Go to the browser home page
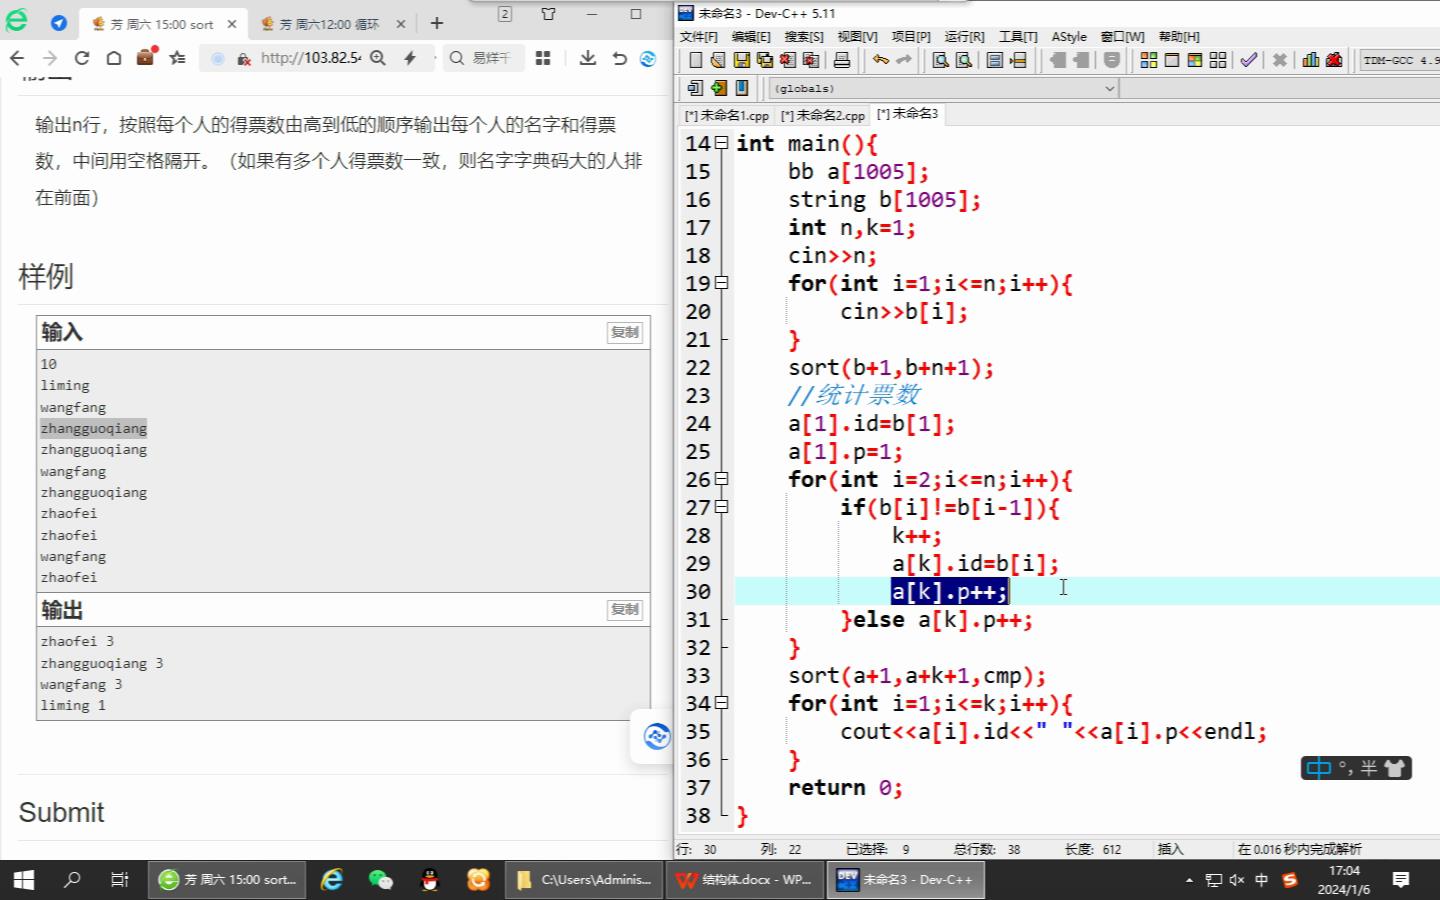Viewport: 1440px width, 900px height. [x=114, y=58]
